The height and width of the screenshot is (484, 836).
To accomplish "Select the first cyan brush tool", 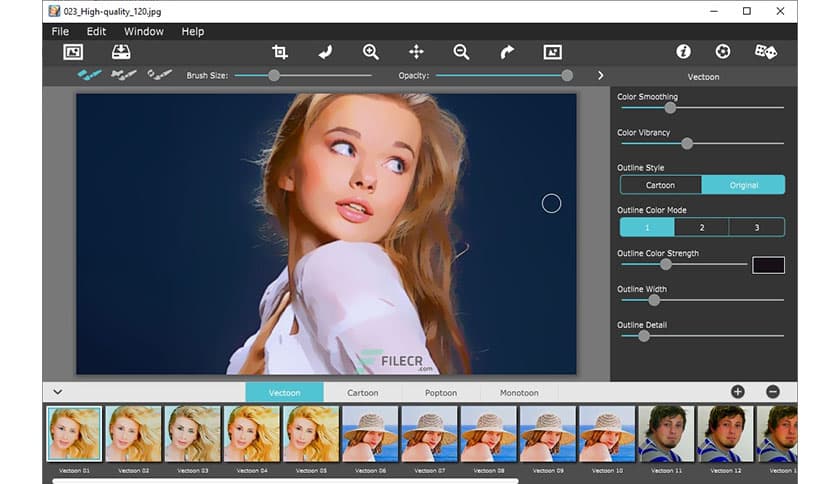I will pos(90,75).
